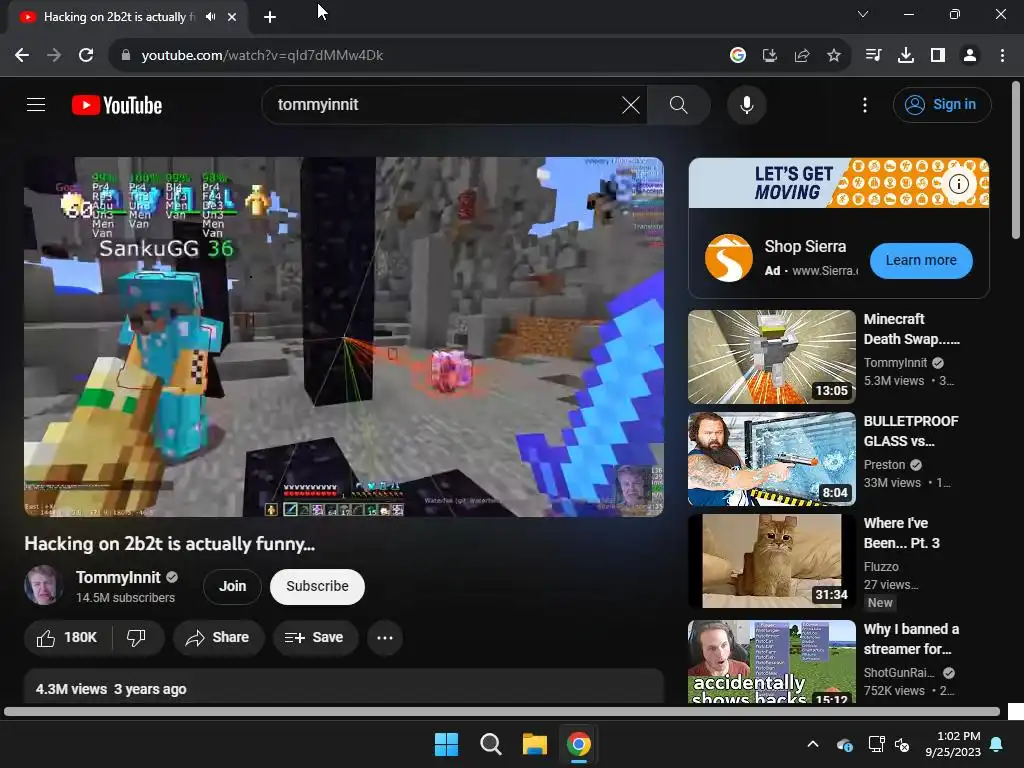
Task: Click Chrome icon in taskbar
Action: [x=579, y=744]
